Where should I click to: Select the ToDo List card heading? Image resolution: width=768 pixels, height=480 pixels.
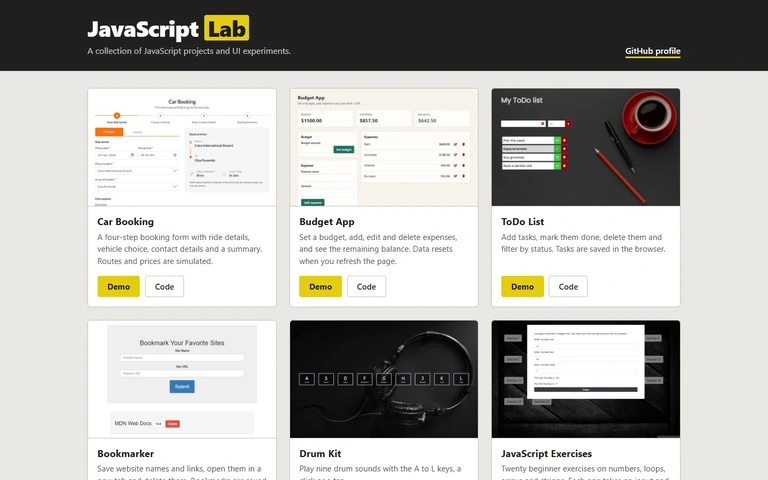[x=522, y=222]
